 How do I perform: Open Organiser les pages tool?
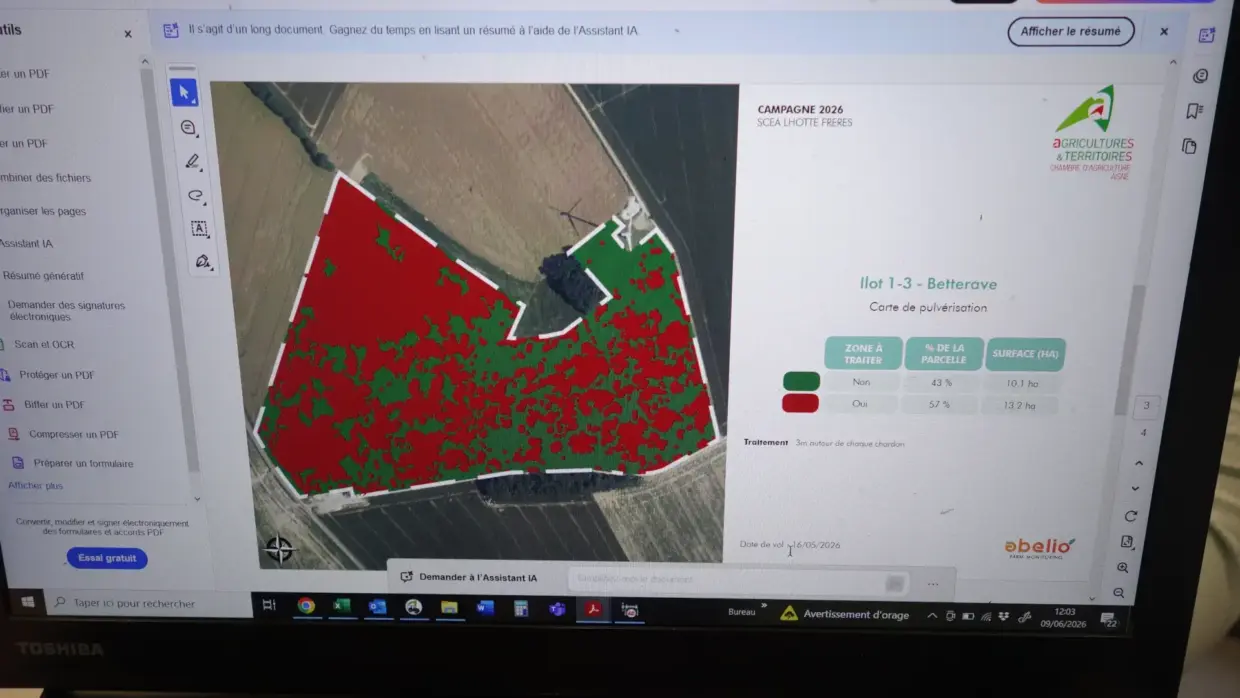(43, 211)
